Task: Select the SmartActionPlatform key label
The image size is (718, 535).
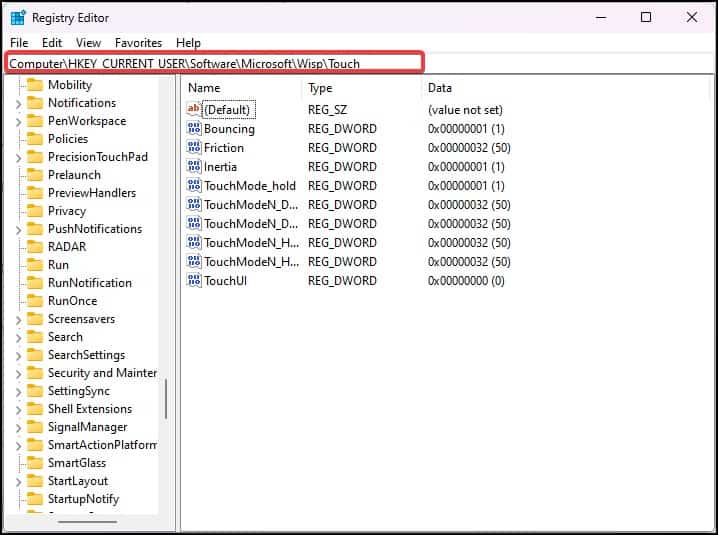Action: [102, 445]
